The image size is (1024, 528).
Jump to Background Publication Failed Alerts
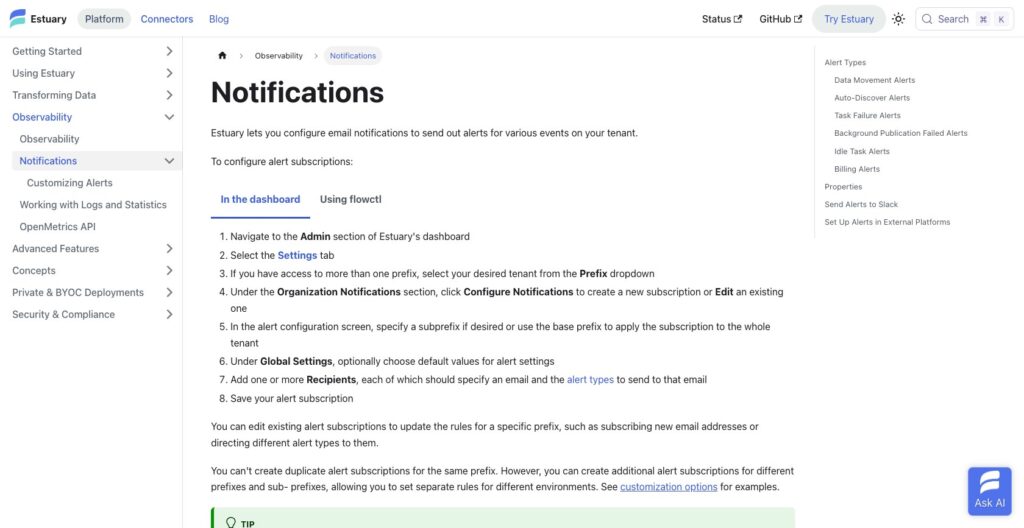(901, 133)
